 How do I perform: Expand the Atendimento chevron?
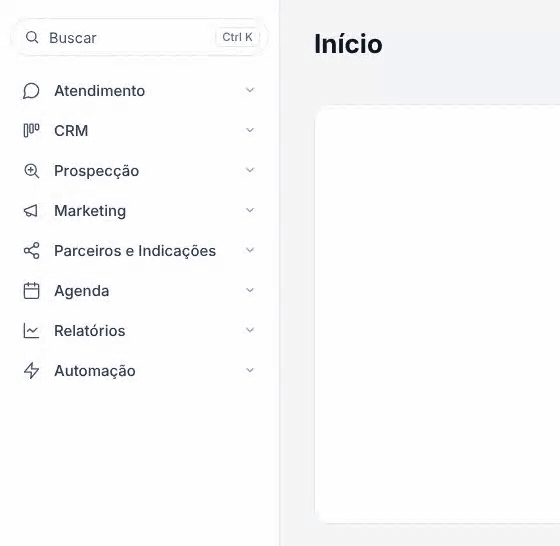(x=250, y=90)
